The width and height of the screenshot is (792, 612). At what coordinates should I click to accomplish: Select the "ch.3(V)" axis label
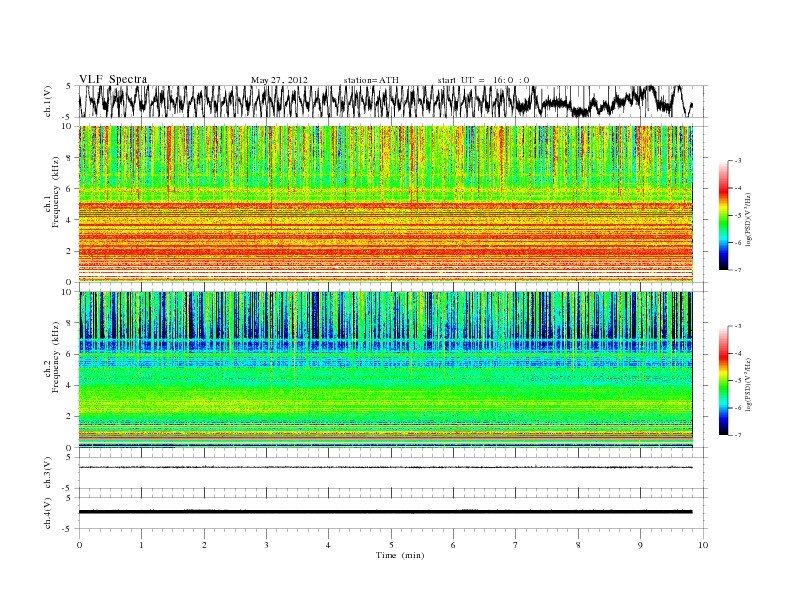click(47, 473)
